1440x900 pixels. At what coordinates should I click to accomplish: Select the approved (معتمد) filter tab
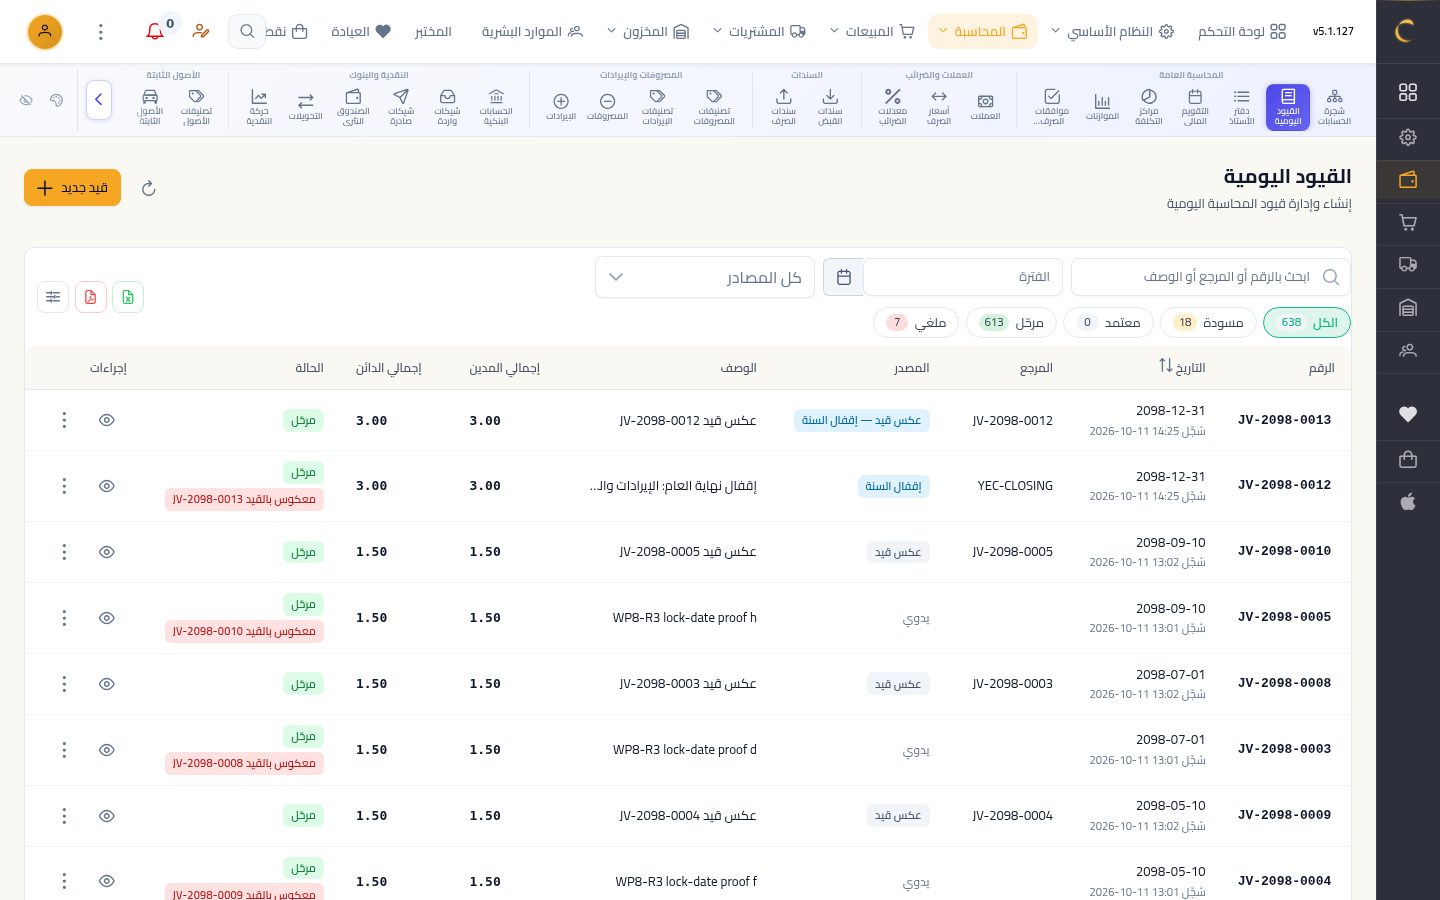[x=1108, y=323]
